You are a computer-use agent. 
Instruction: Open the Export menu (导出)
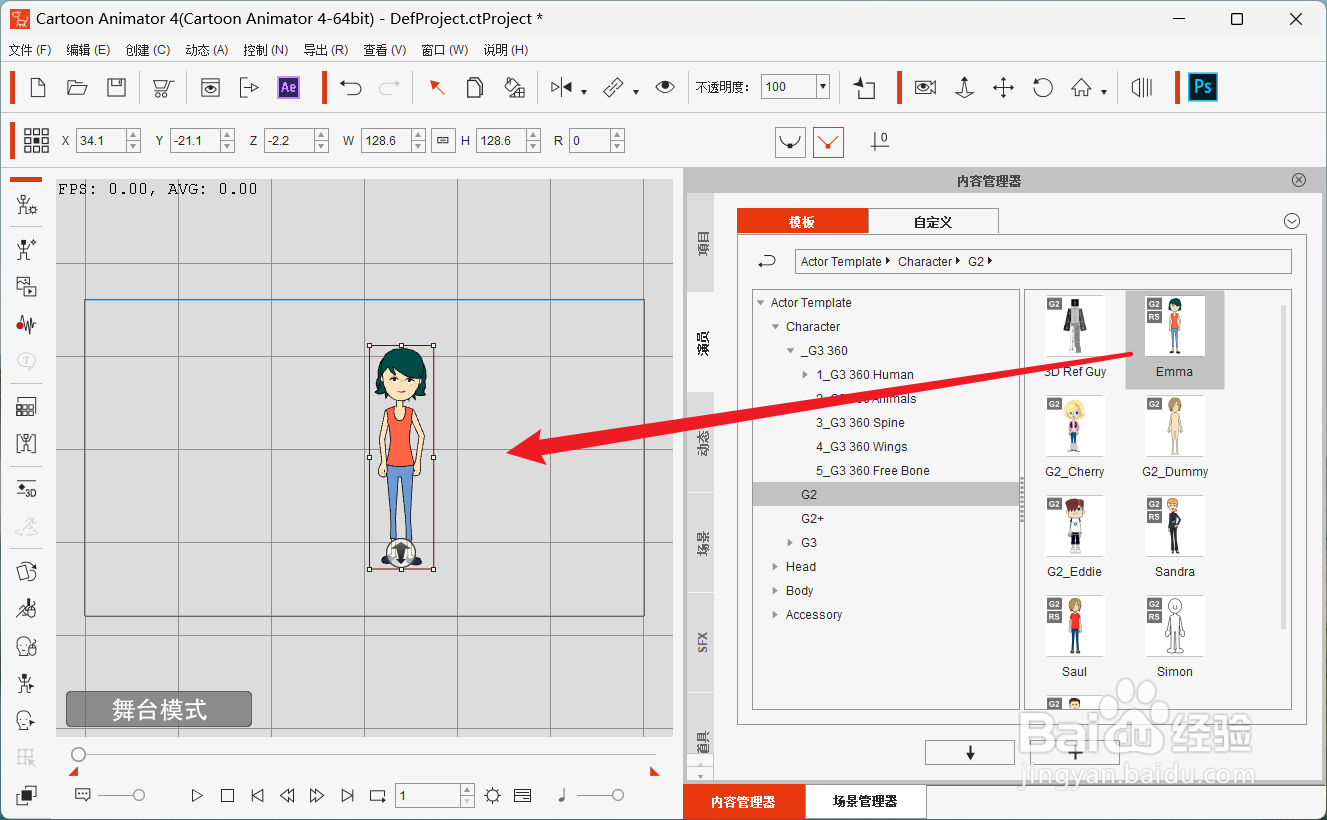325,50
